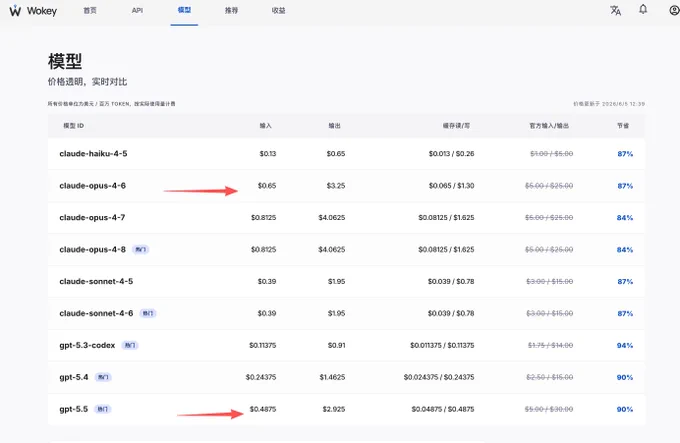
Task: Click cache price $0.024375 / $0.24375
Action: [x=439, y=377]
